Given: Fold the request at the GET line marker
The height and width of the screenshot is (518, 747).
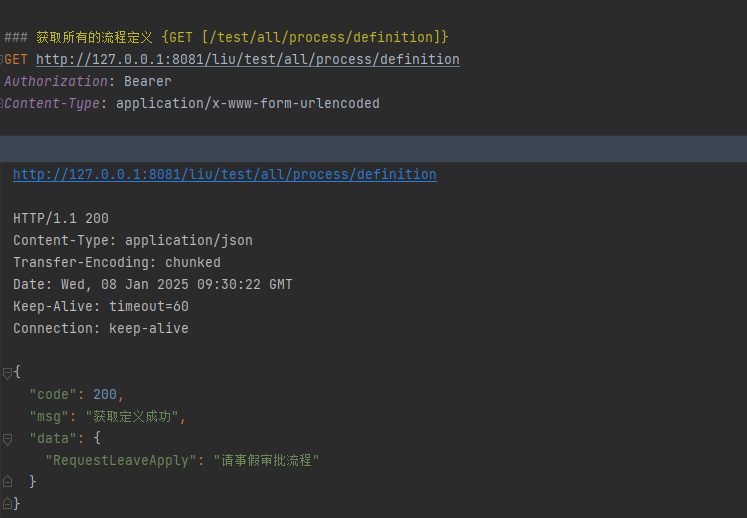Looking at the screenshot, I should click(x=3, y=60).
